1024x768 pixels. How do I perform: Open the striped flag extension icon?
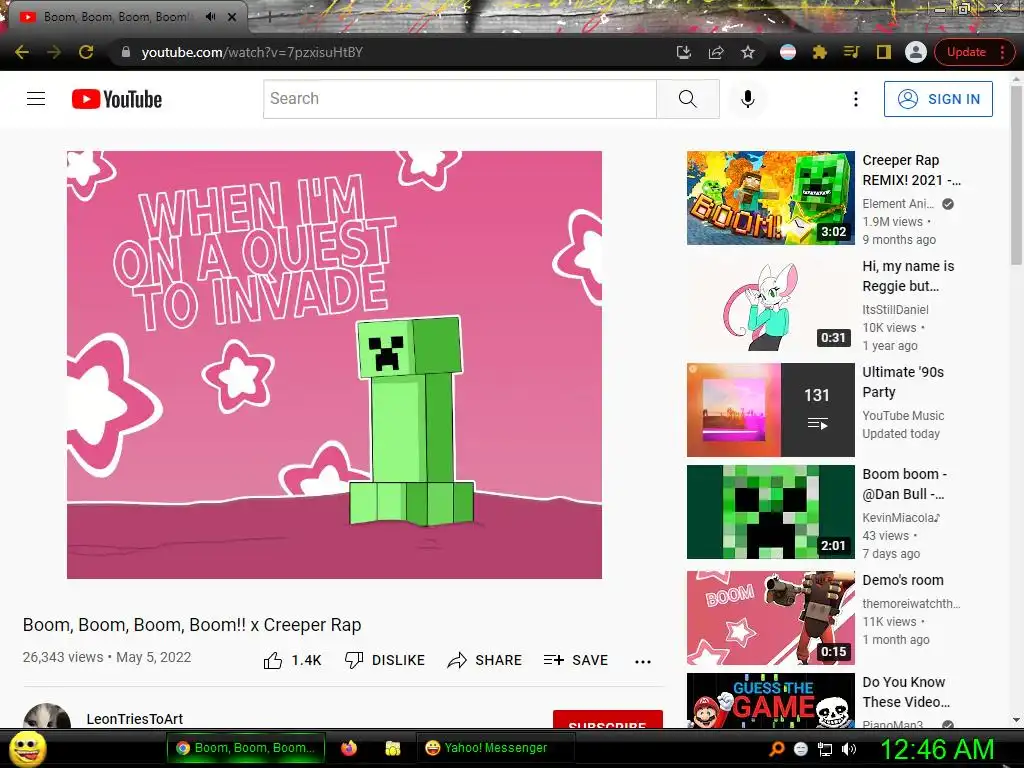coord(788,52)
